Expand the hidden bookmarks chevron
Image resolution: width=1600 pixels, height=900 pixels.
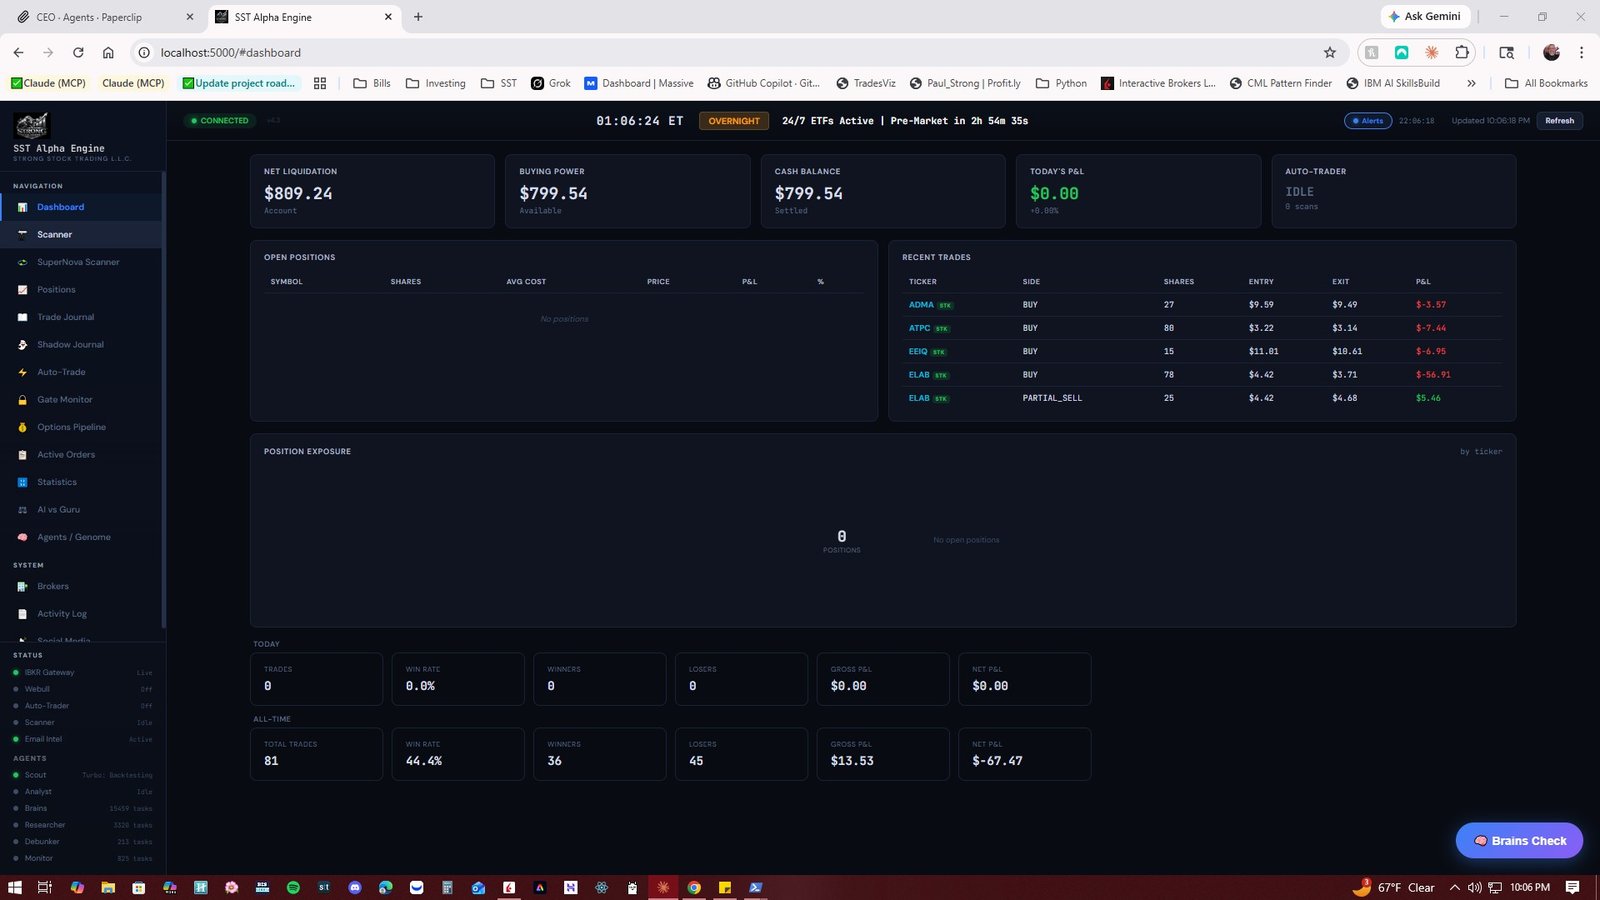pyautogui.click(x=1471, y=83)
